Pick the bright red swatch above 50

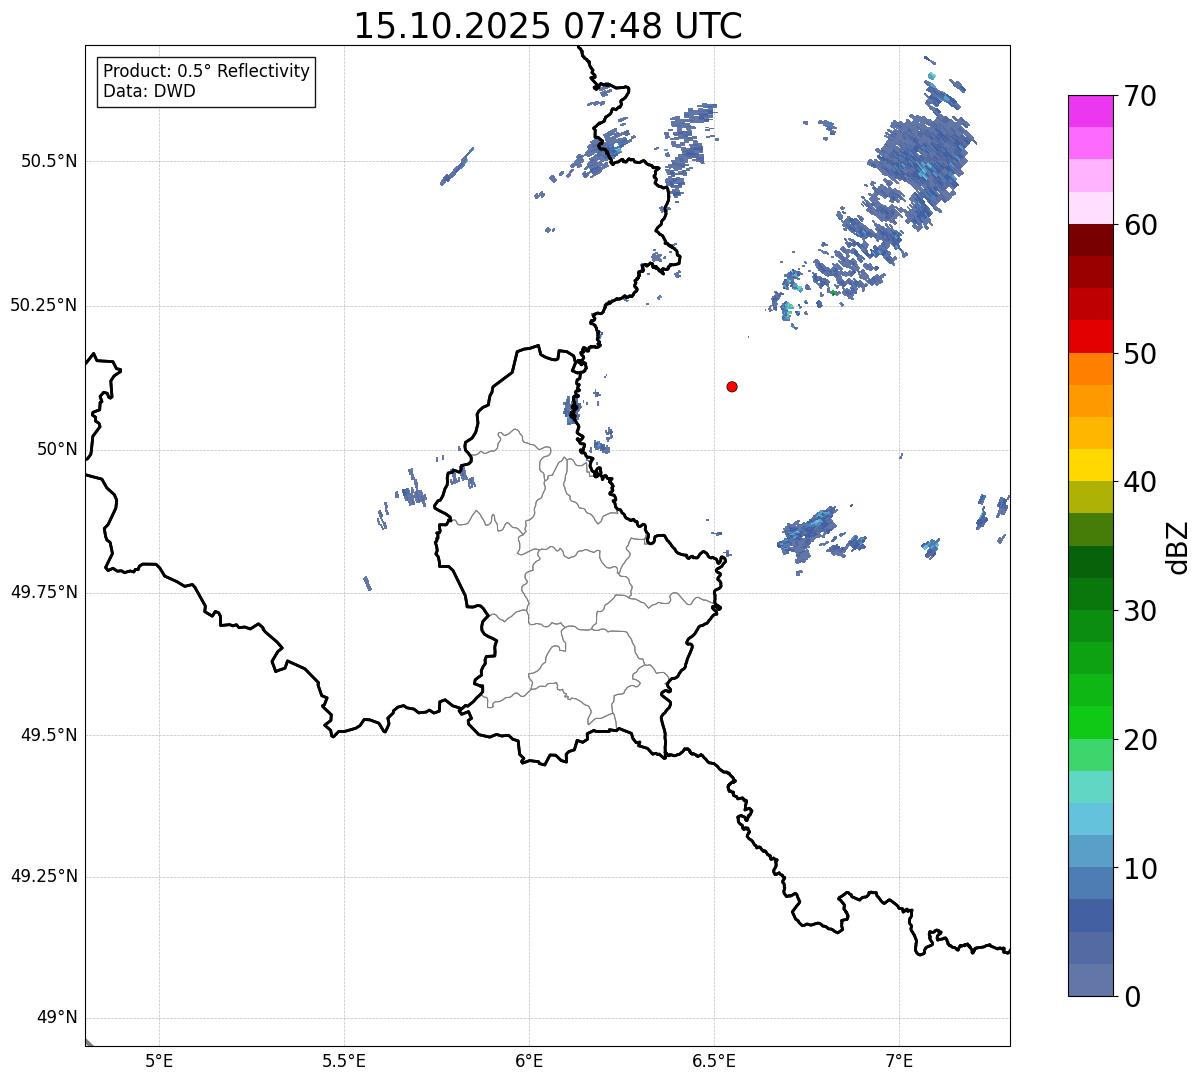[x=1091, y=336]
